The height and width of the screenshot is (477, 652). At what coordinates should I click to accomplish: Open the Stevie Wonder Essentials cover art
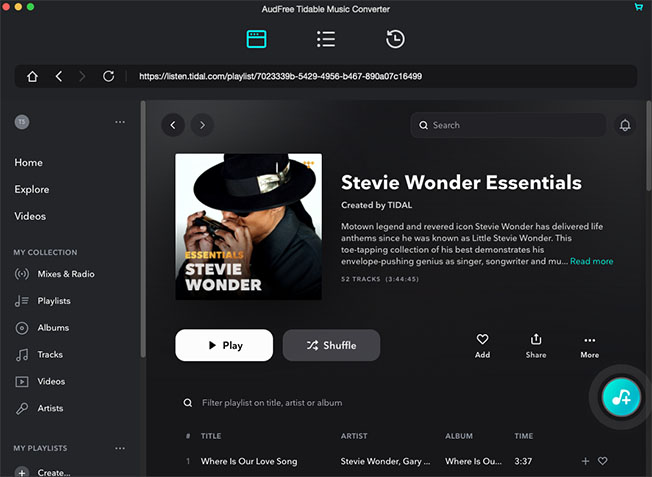coord(248,227)
